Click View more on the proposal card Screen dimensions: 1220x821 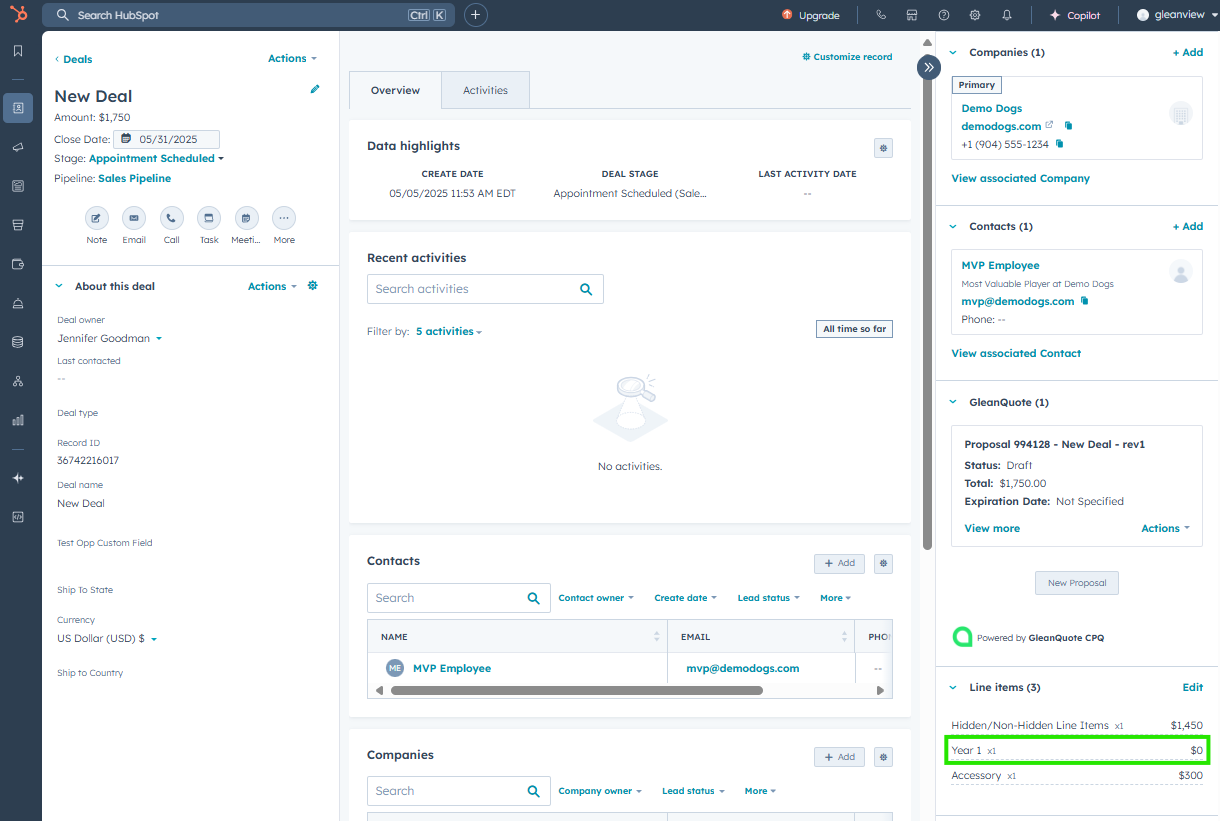pos(992,528)
